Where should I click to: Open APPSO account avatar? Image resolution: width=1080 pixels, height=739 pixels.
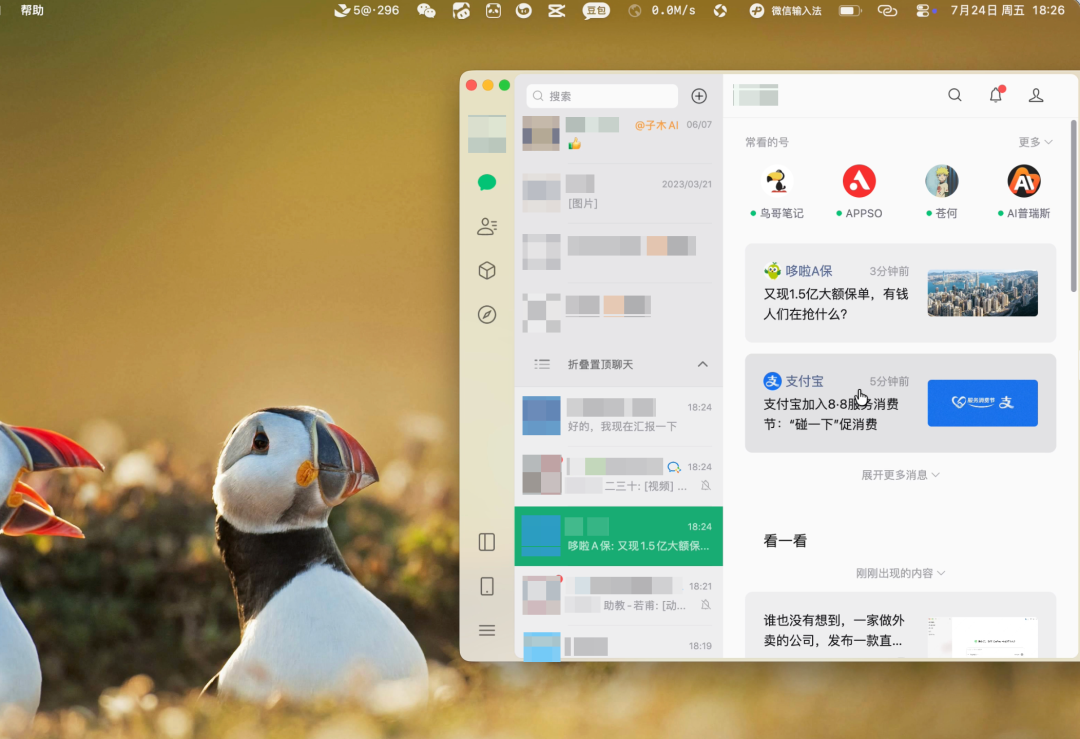point(859,182)
